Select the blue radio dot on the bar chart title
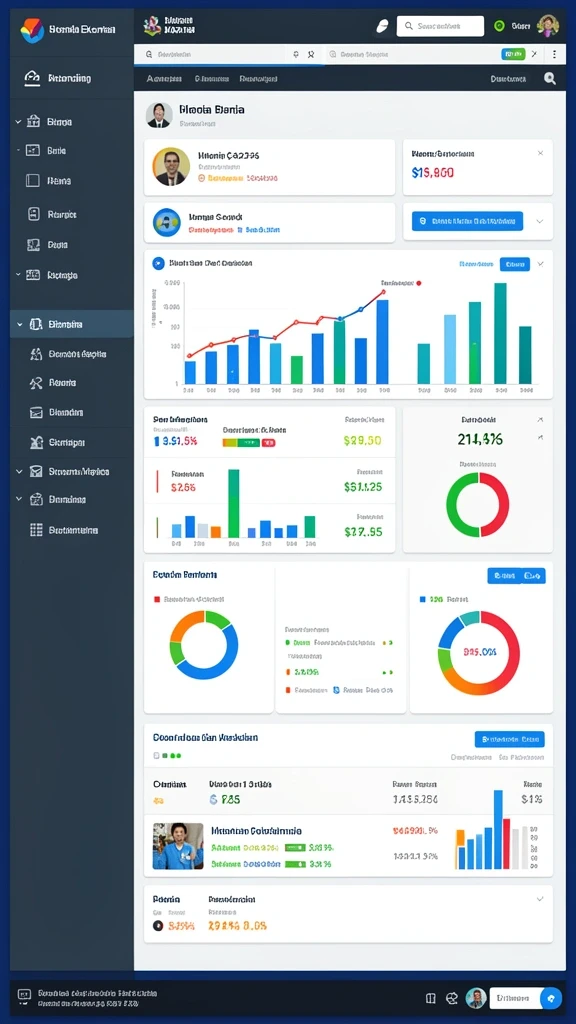Viewport: 576px width, 1024px height. tap(157, 263)
